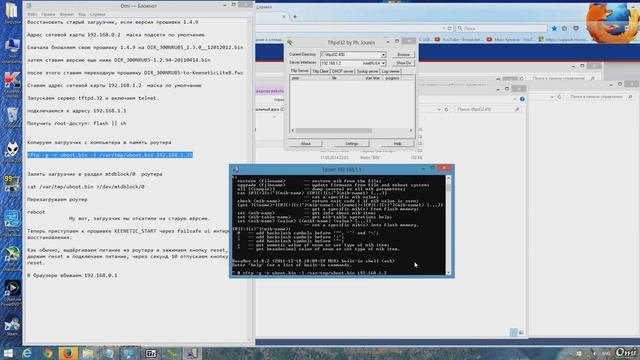Viewport: 640px width, 360px height.
Task: Open the Файл menu in Notepad
Action: [32, 14]
